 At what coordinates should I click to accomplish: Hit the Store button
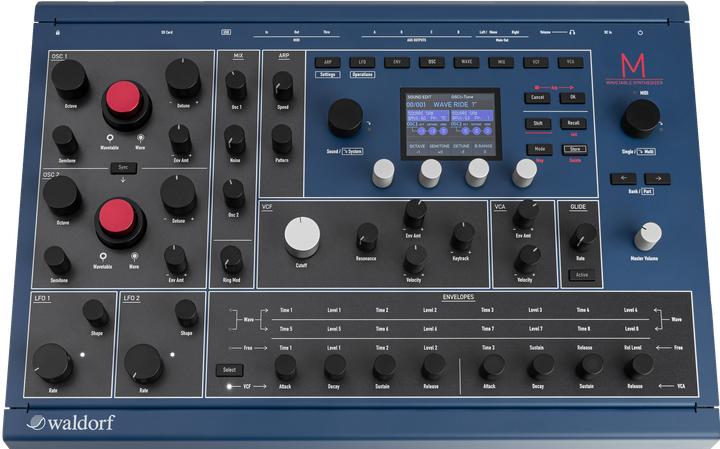[575, 150]
